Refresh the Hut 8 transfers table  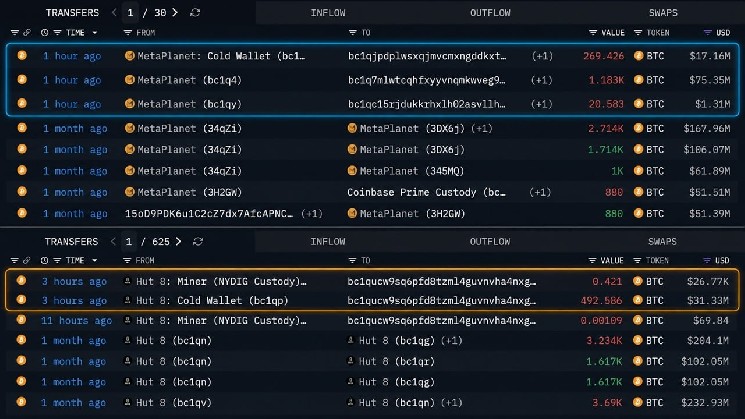click(198, 241)
